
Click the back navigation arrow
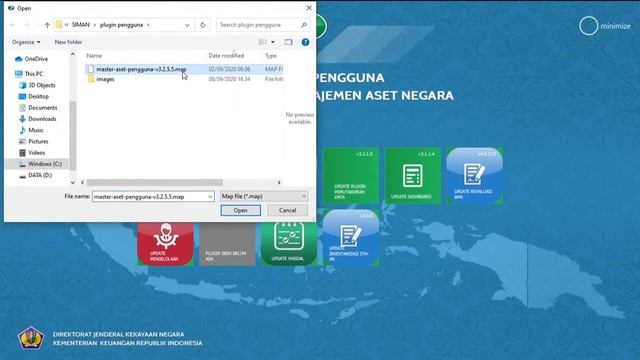click(13, 25)
